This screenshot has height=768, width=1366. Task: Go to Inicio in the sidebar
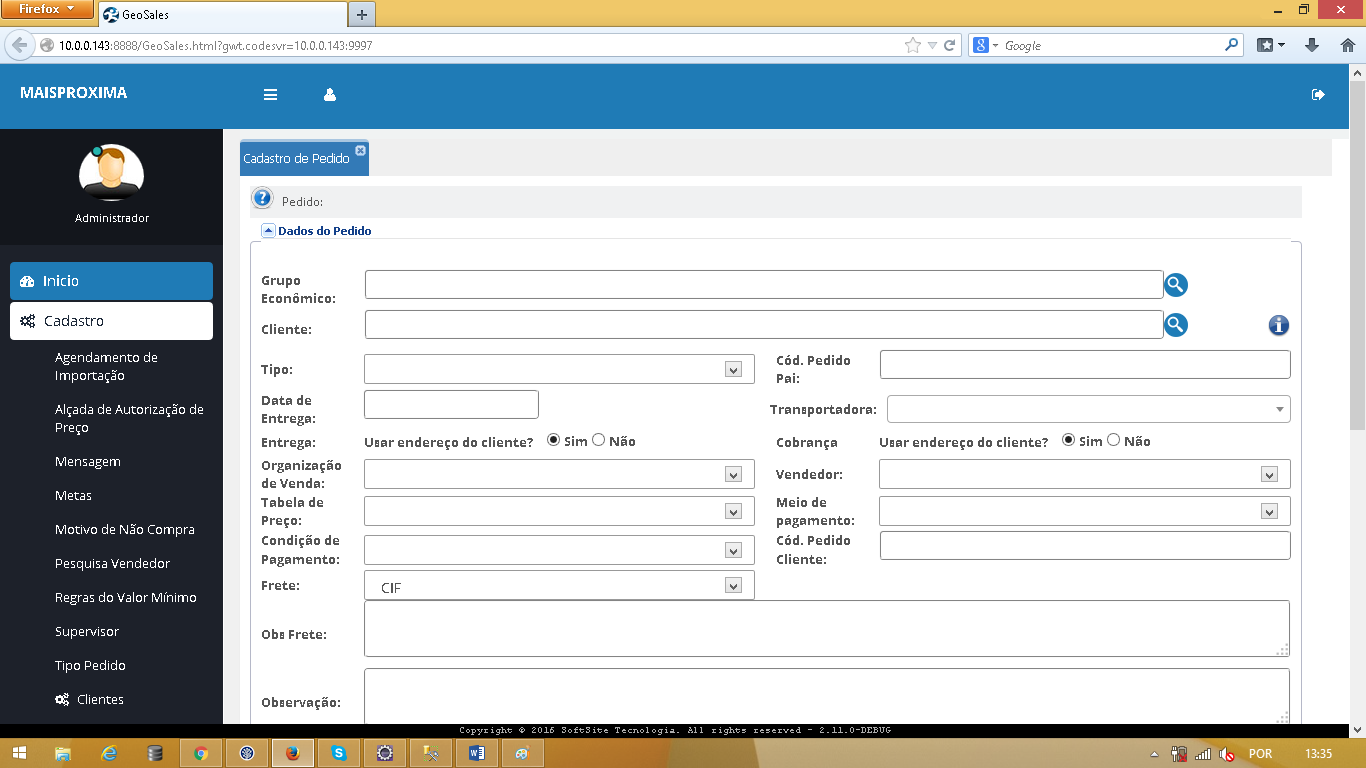click(111, 281)
